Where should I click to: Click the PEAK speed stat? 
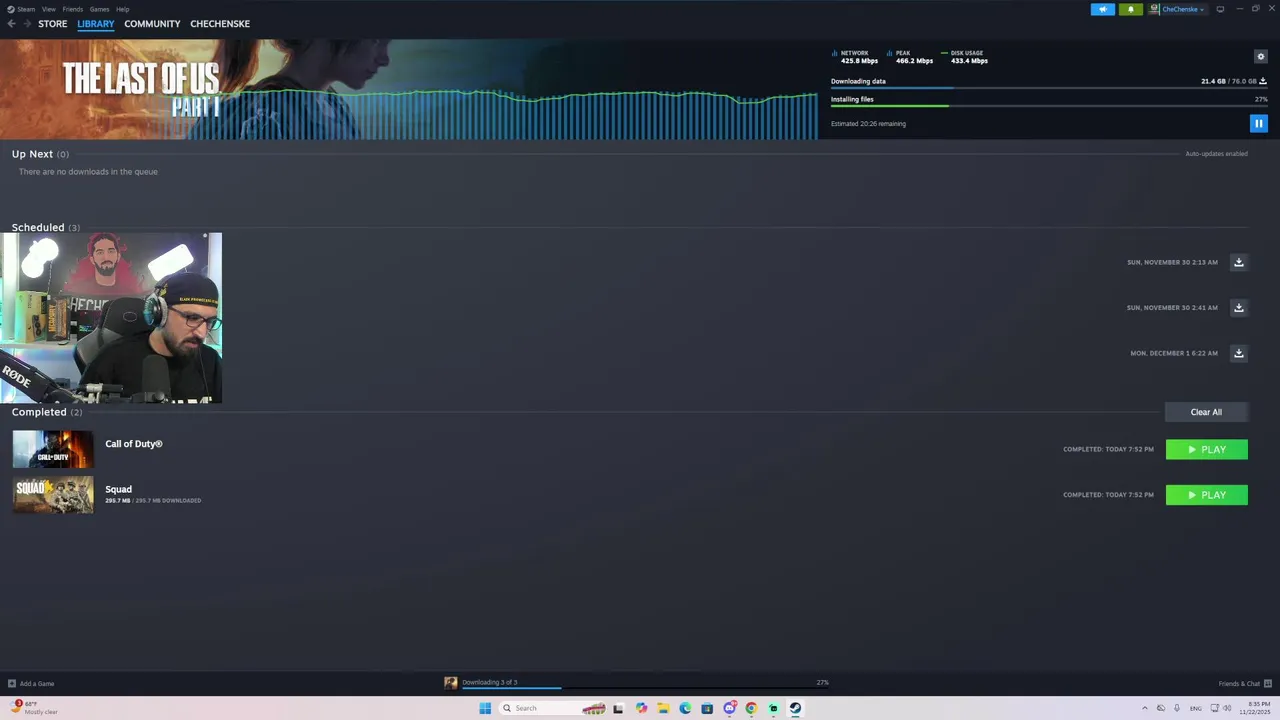pyautogui.click(x=911, y=57)
